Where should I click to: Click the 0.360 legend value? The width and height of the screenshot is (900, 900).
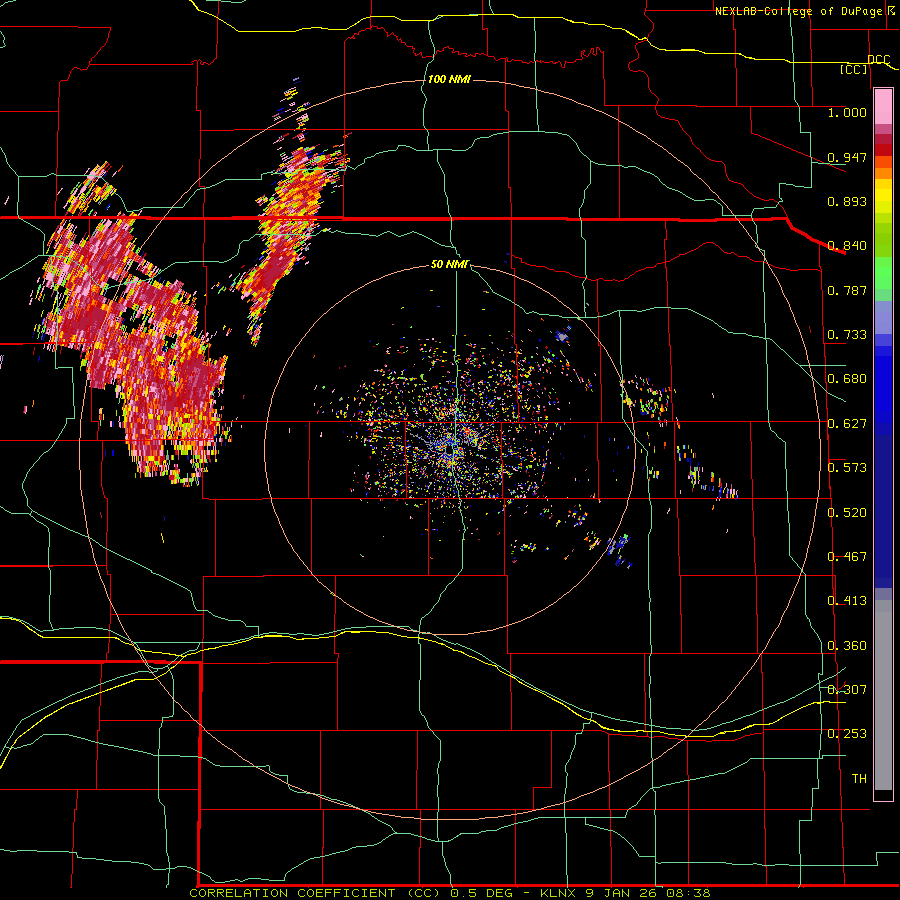point(847,646)
